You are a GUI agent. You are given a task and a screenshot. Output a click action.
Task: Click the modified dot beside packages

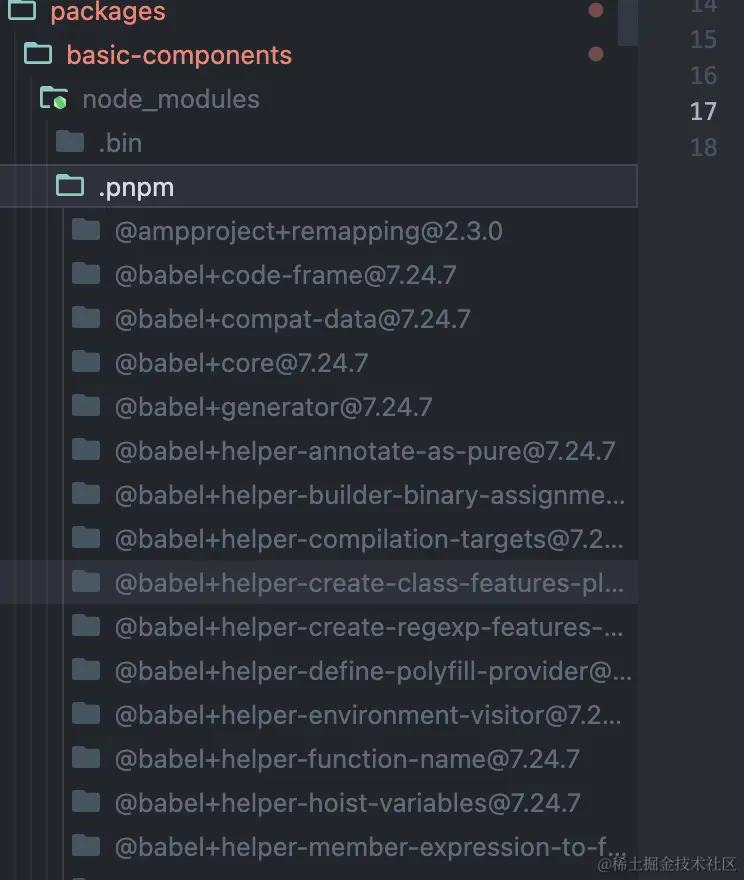(596, 11)
